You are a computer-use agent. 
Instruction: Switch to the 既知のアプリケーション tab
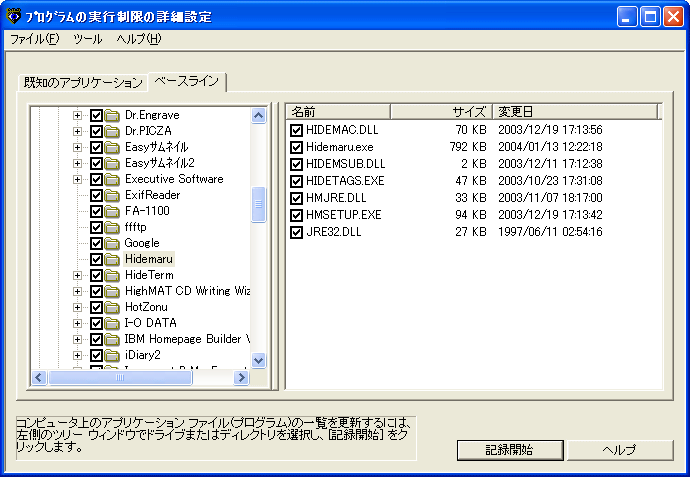(84, 82)
